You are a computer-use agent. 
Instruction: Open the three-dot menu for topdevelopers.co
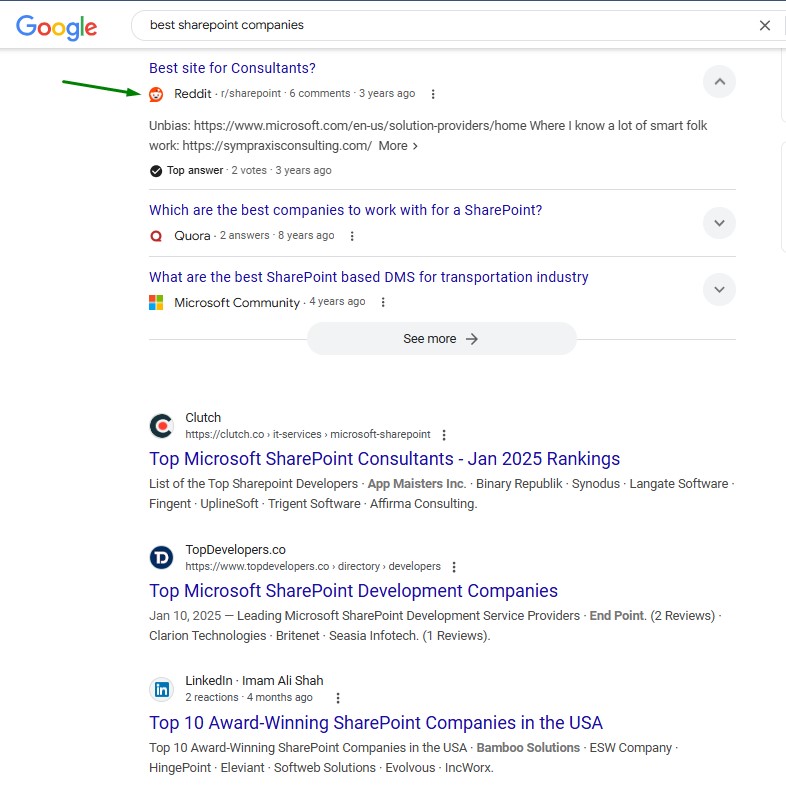[x=454, y=567]
